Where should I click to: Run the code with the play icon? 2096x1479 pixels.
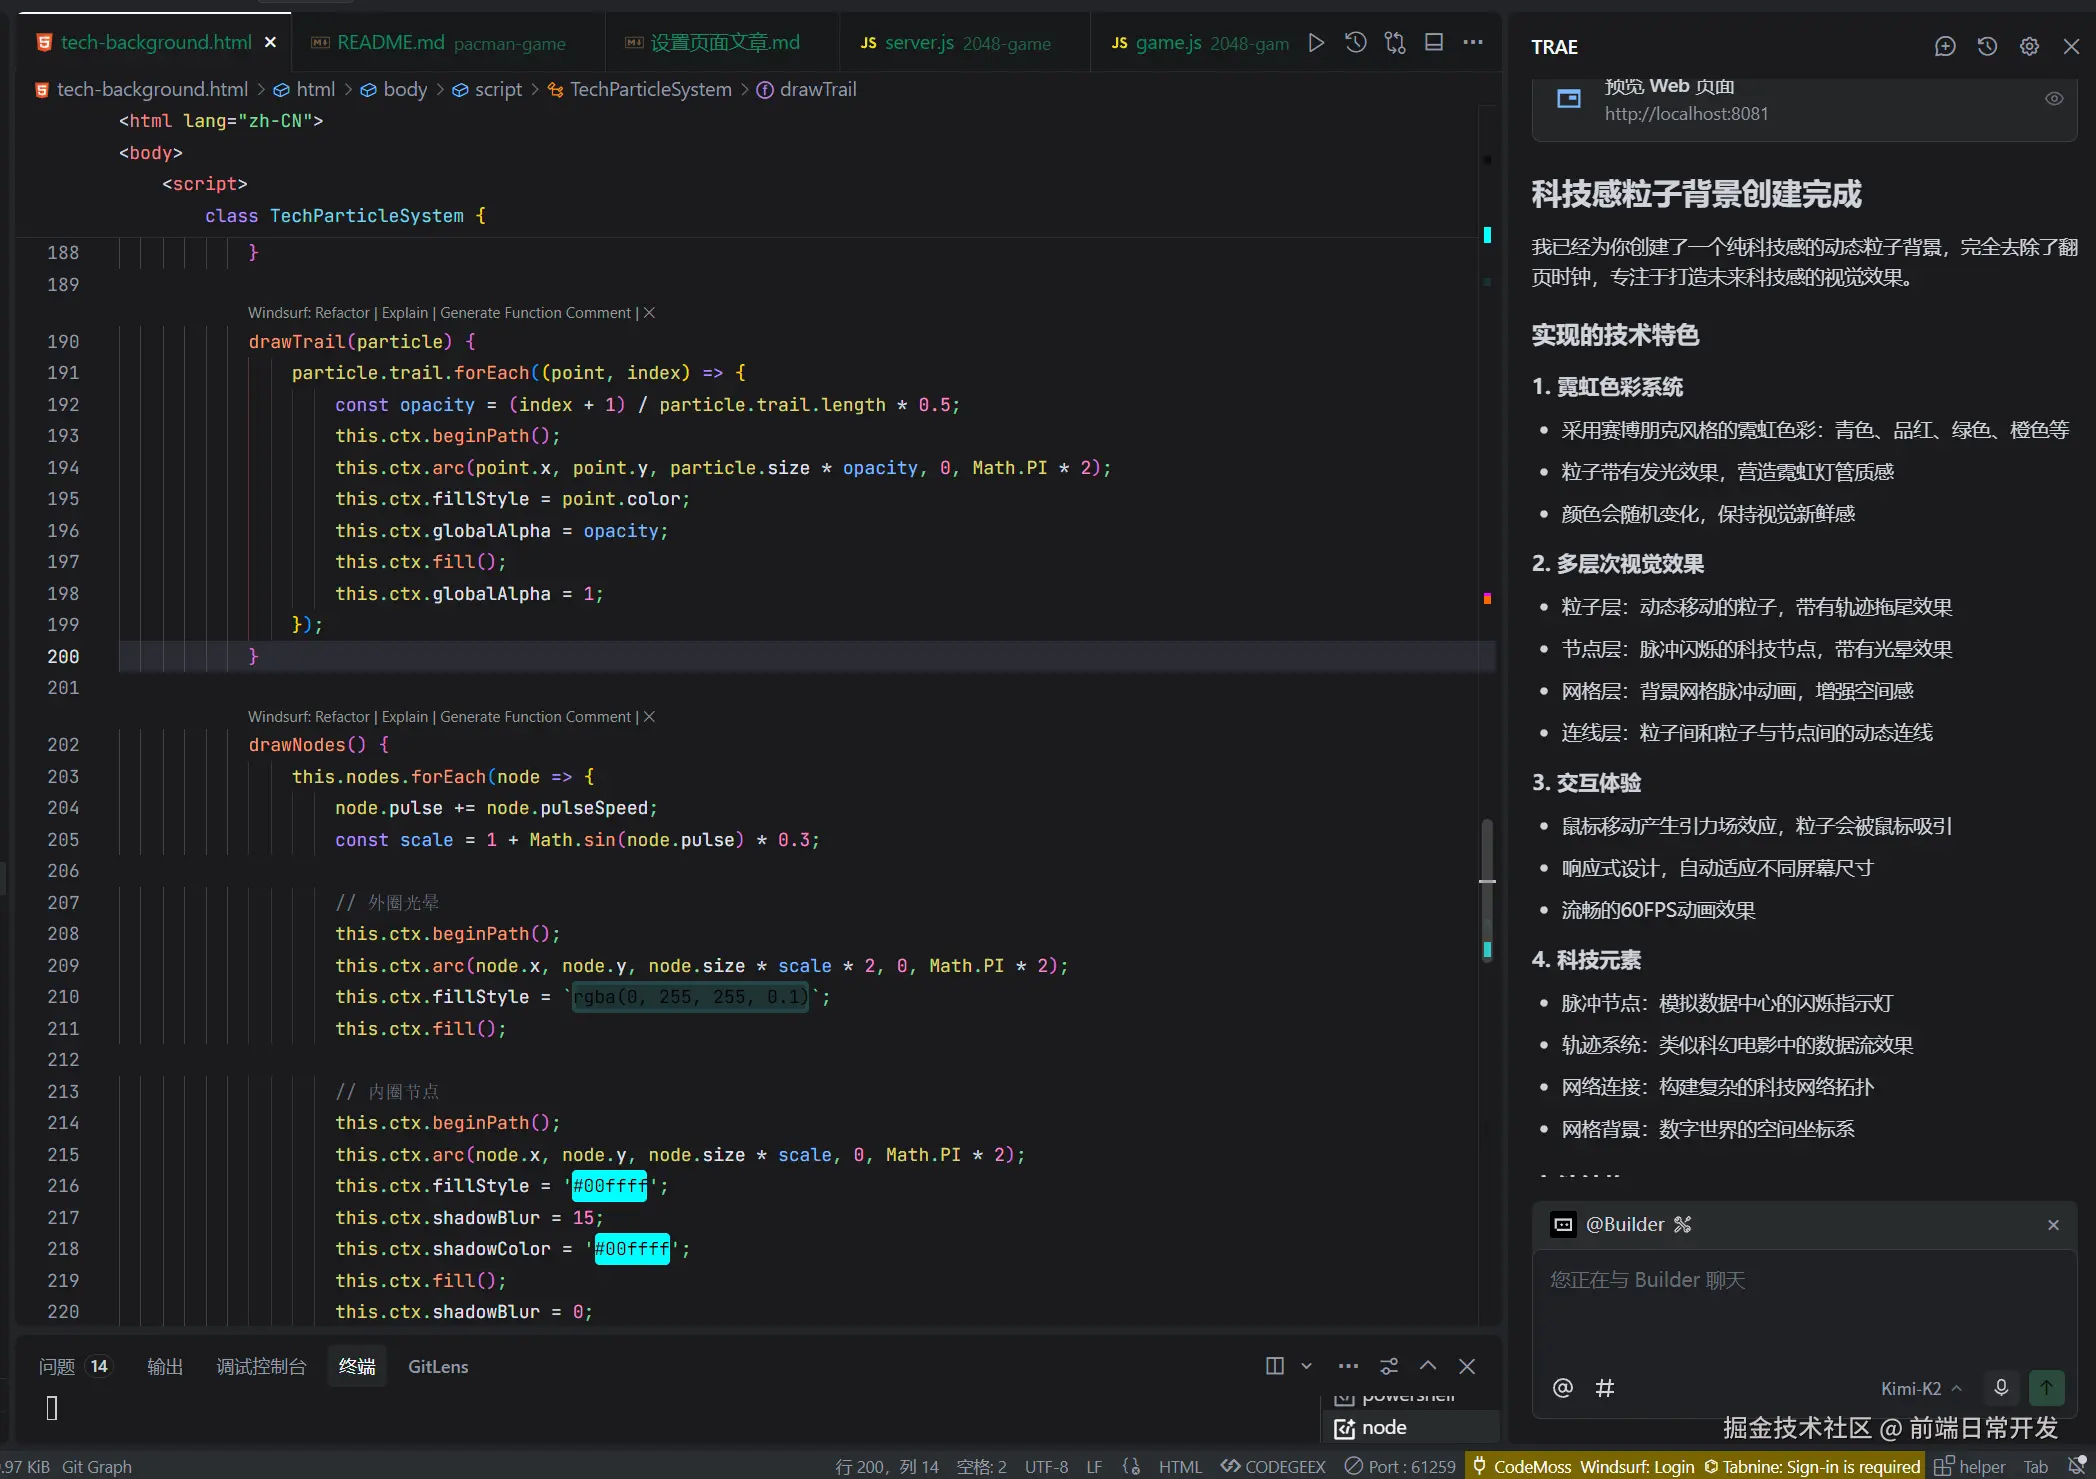[1316, 43]
